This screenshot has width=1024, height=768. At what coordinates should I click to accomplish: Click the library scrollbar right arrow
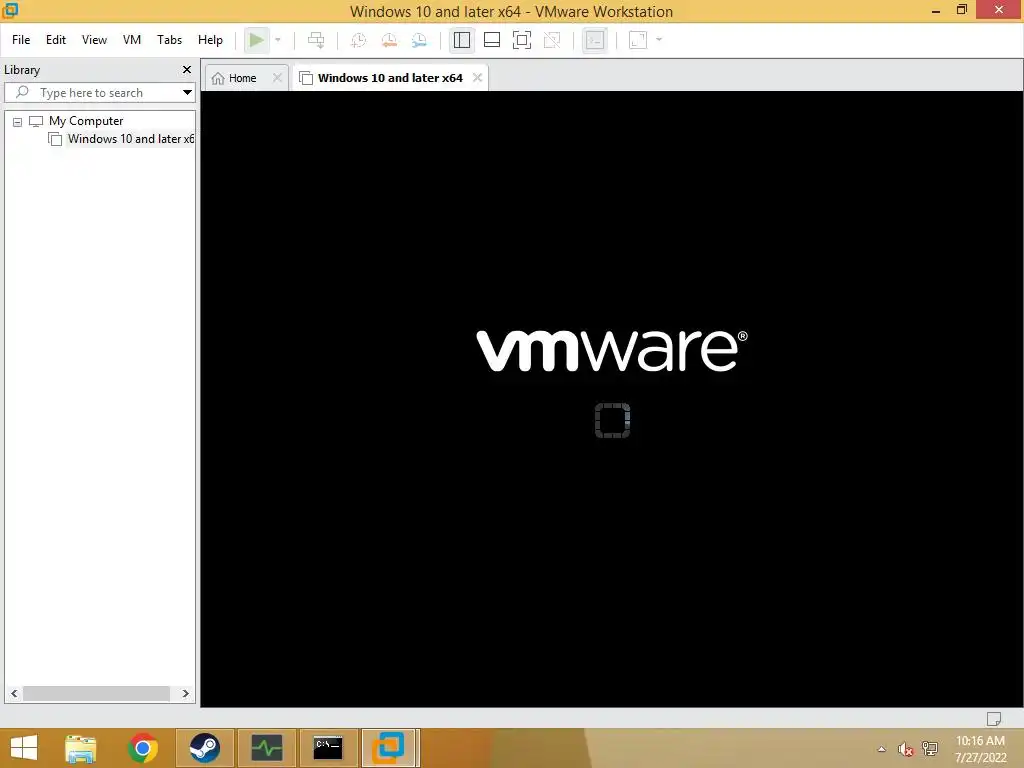click(x=185, y=694)
